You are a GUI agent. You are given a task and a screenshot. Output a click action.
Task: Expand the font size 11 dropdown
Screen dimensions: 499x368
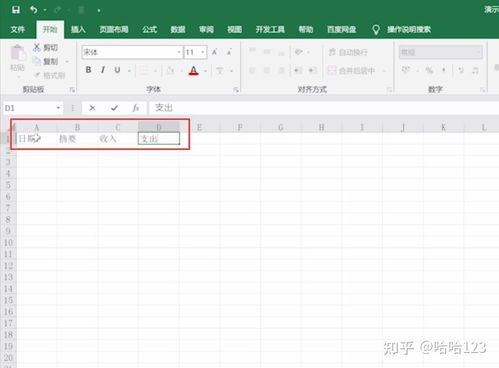203,52
